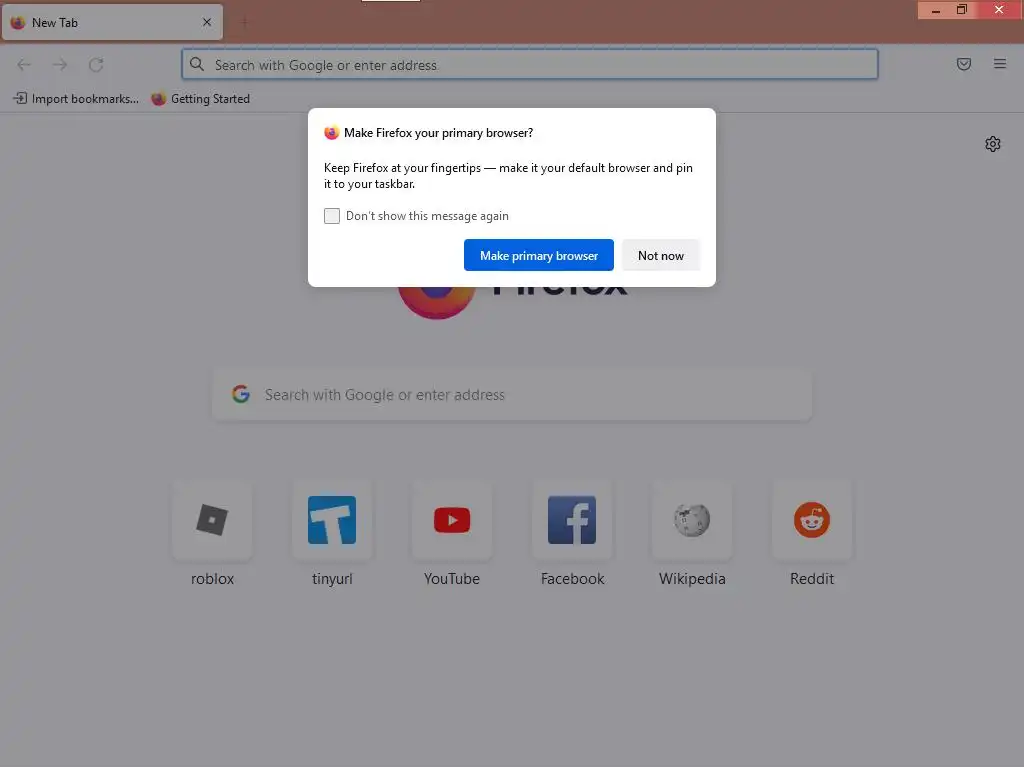Open the Reddit shortcut tile
Screen dimensions: 1024x768
click(812, 520)
